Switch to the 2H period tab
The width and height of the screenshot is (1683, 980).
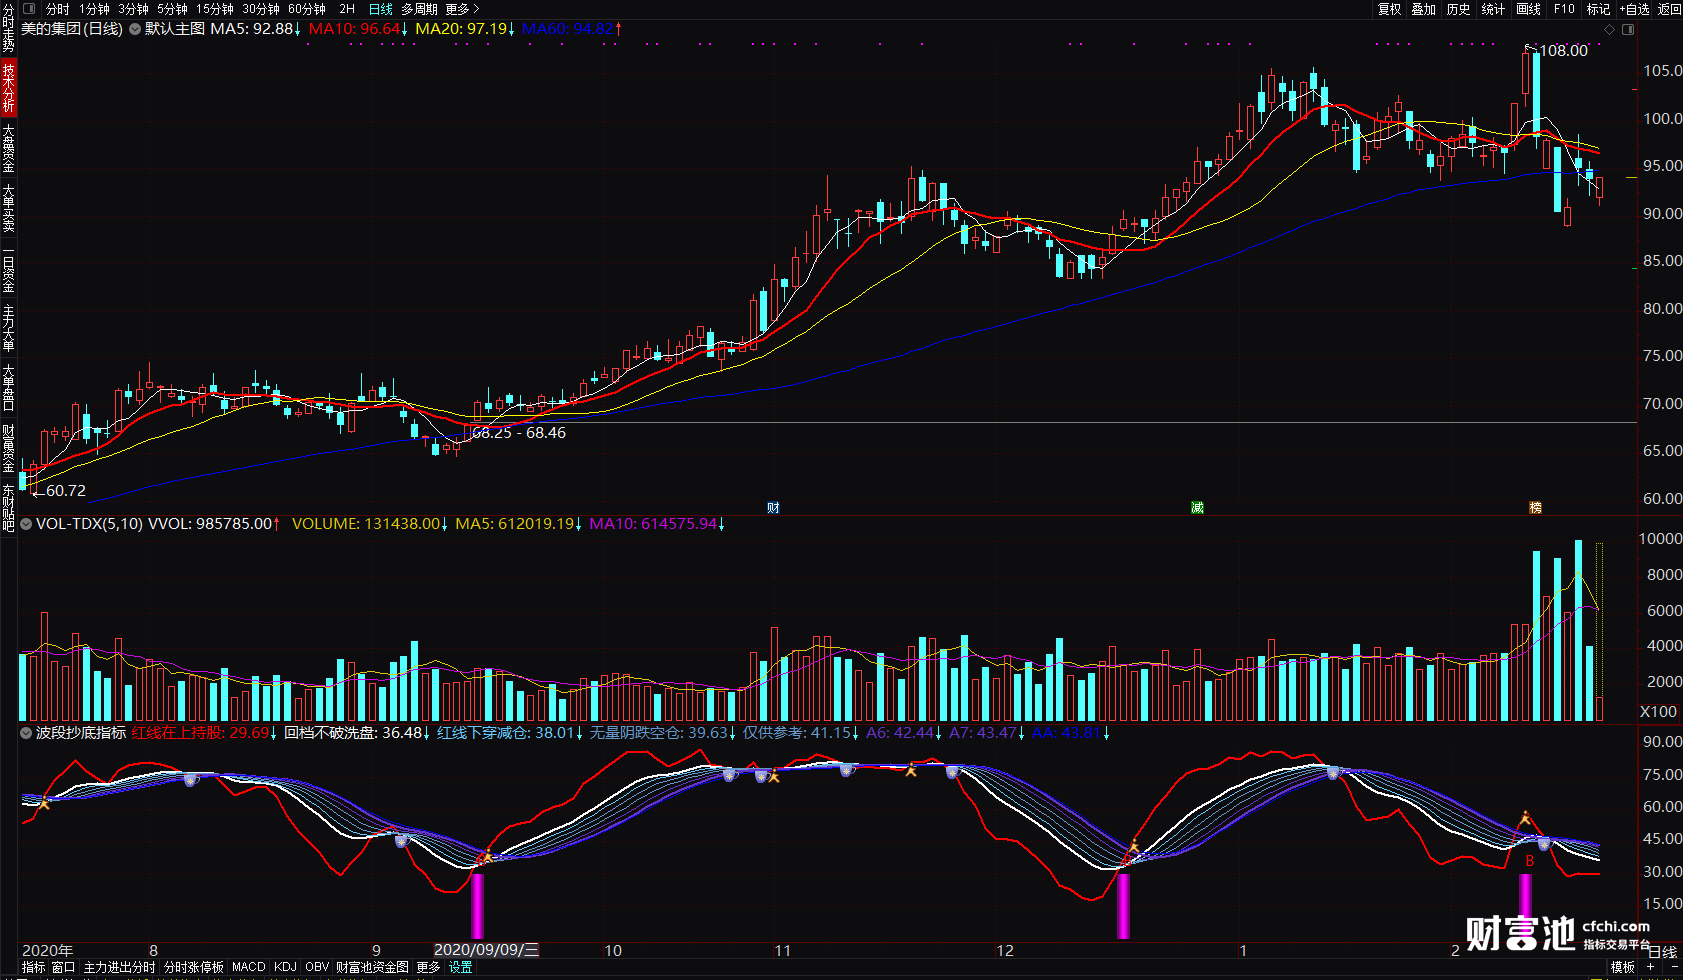(x=347, y=9)
